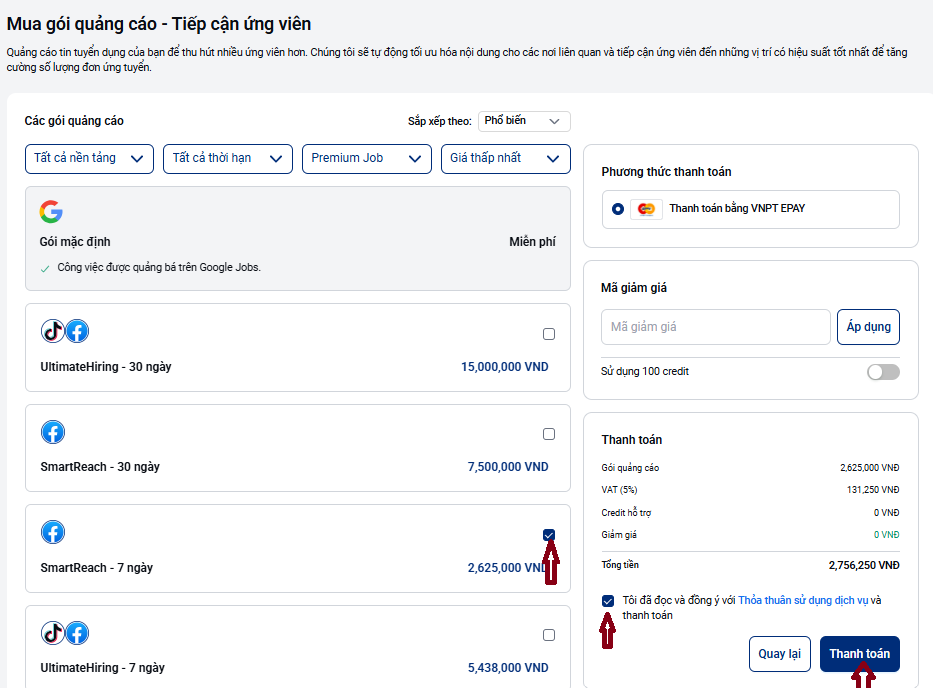Uncheck the SmartReach 7 ngày package checkbox
This screenshot has width=933, height=688.
click(x=548, y=535)
